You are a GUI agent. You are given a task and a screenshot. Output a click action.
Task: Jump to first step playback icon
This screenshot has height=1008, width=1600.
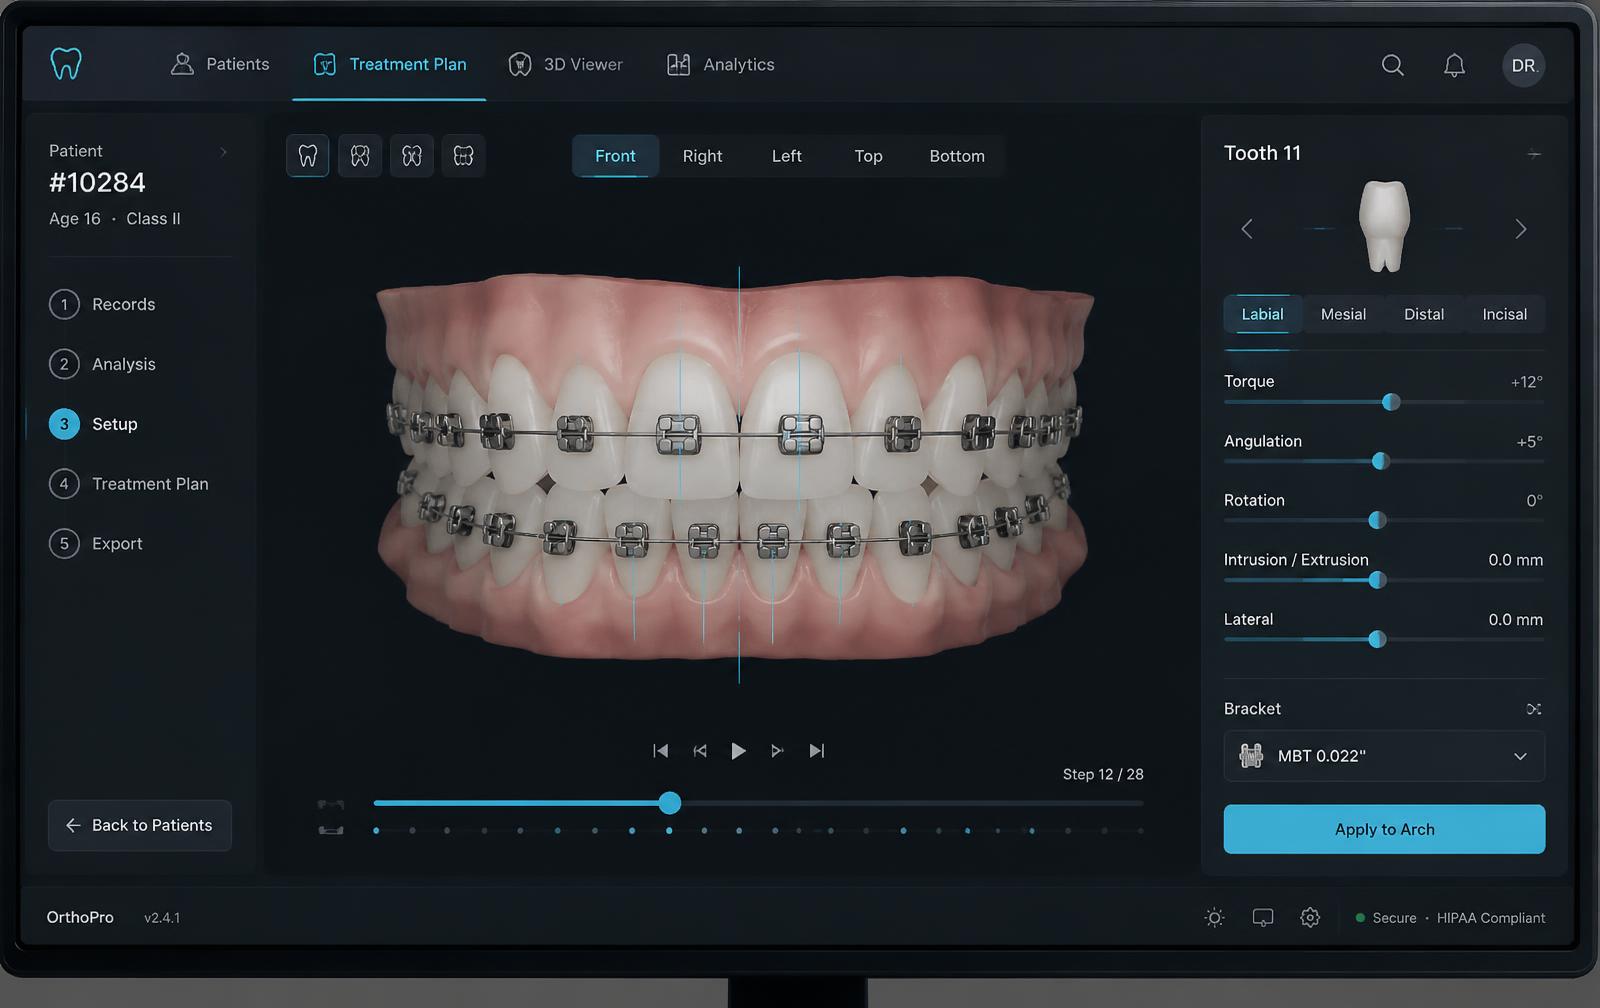660,751
